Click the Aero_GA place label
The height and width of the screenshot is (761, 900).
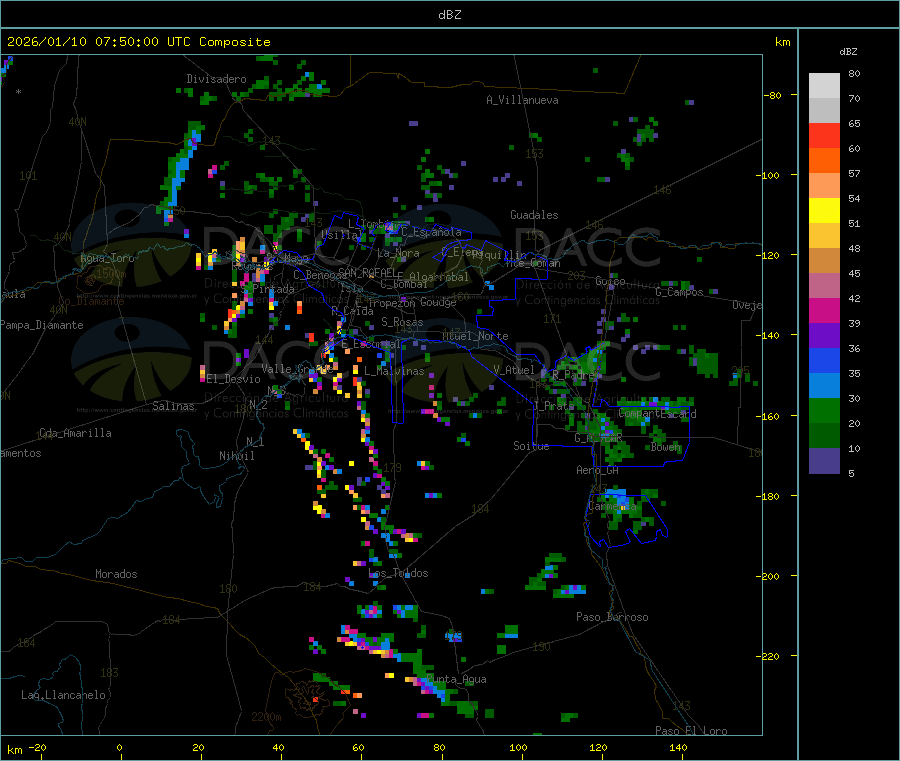(598, 470)
